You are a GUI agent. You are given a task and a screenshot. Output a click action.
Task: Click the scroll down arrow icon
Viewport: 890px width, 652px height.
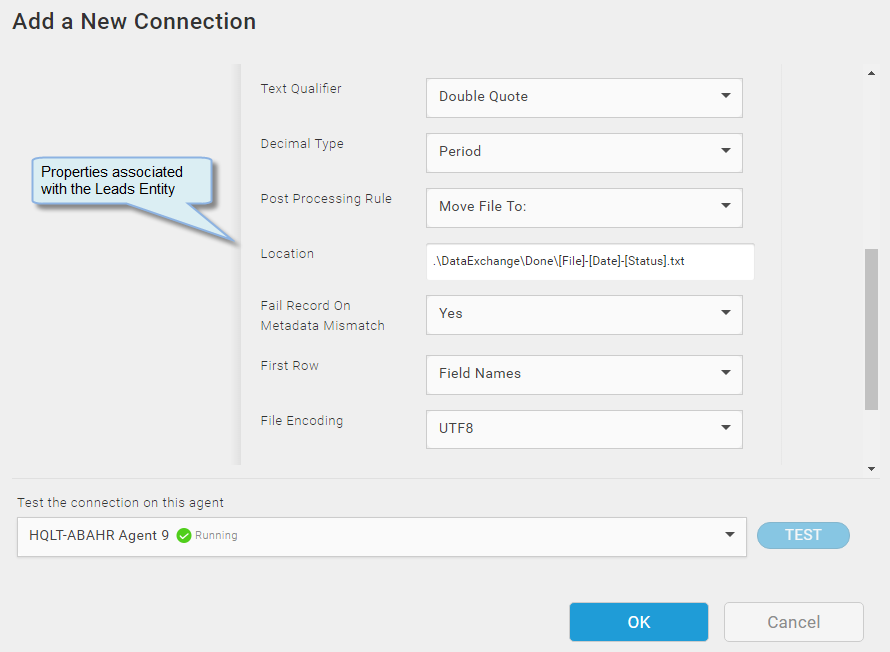(x=871, y=469)
